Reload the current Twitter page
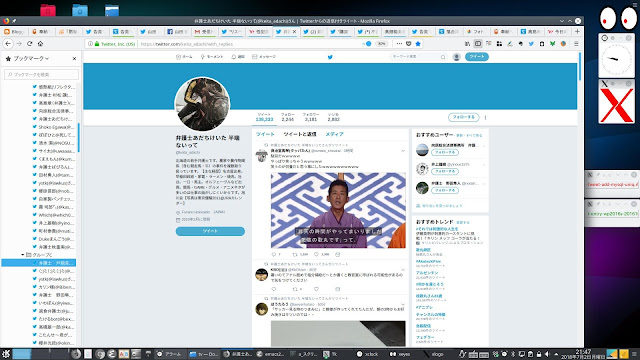Viewport: 640px width, 360px height. click(29, 44)
